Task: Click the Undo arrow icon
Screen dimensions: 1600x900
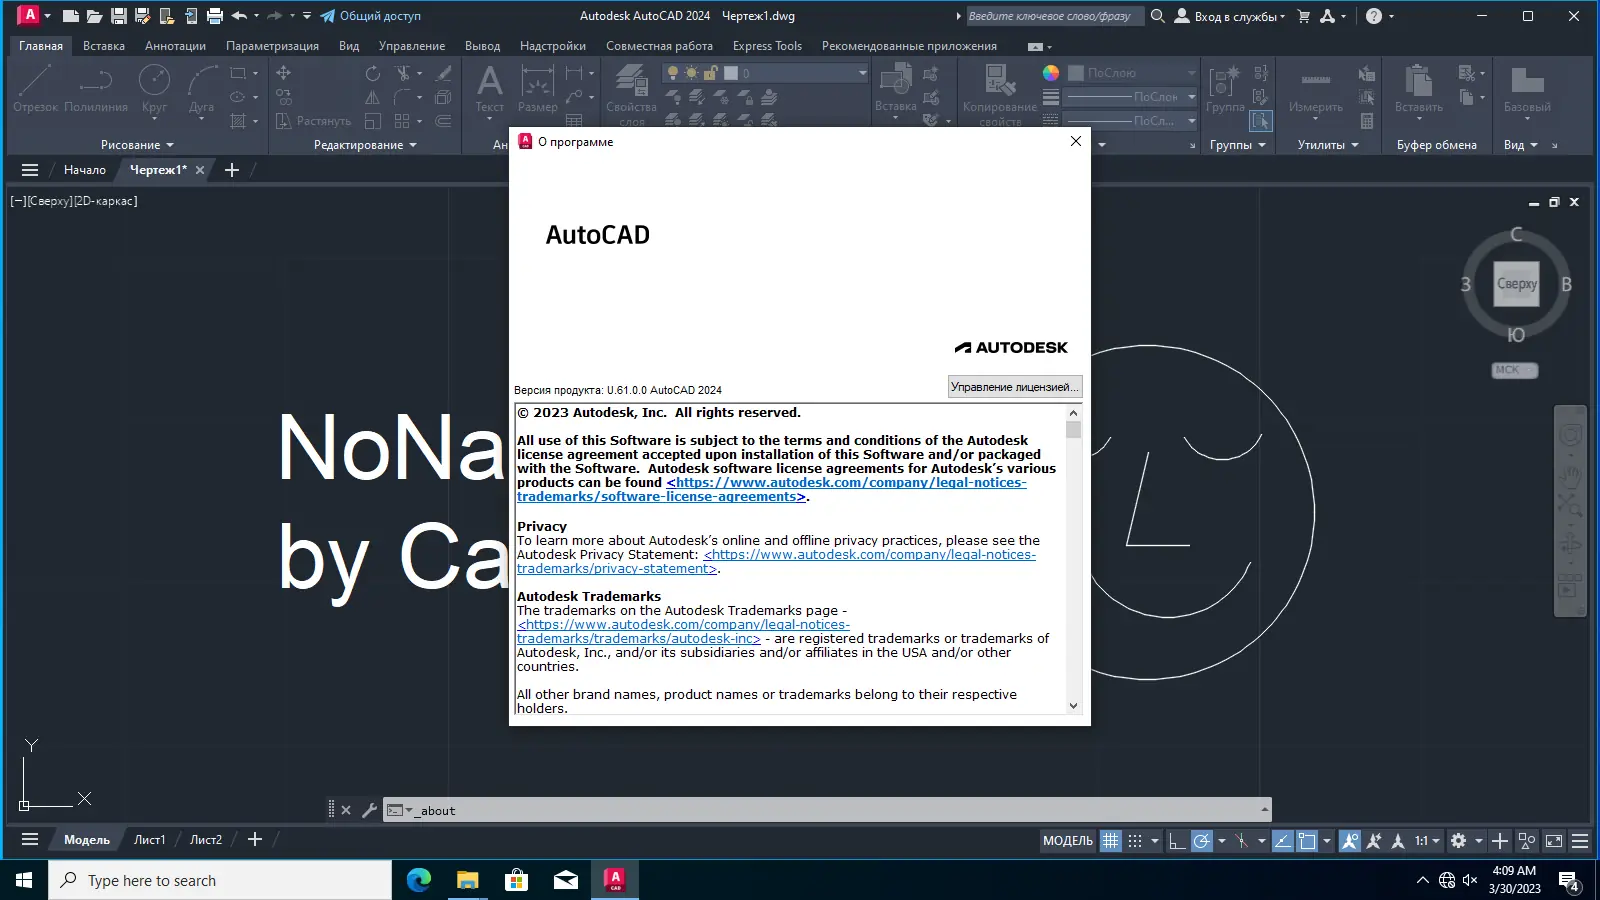Action: pos(239,16)
